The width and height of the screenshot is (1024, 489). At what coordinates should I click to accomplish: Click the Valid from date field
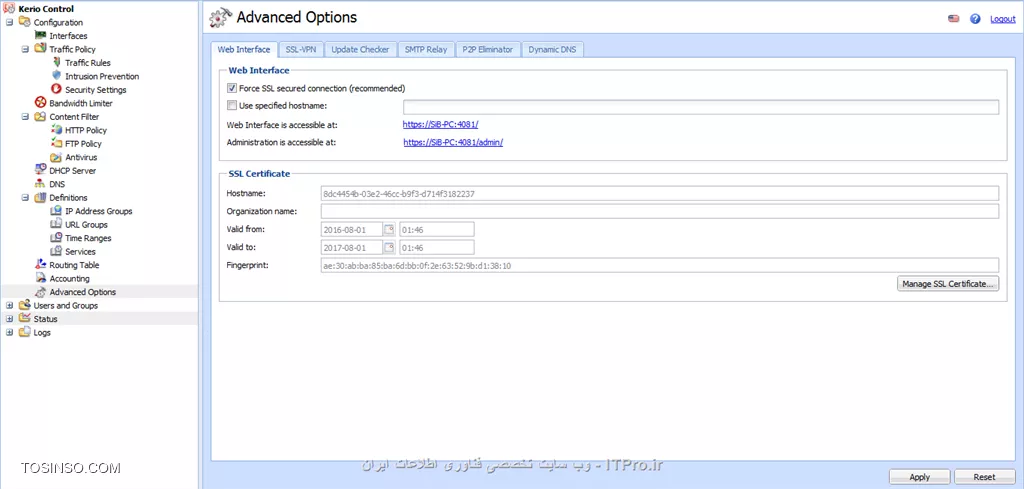coord(351,229)
